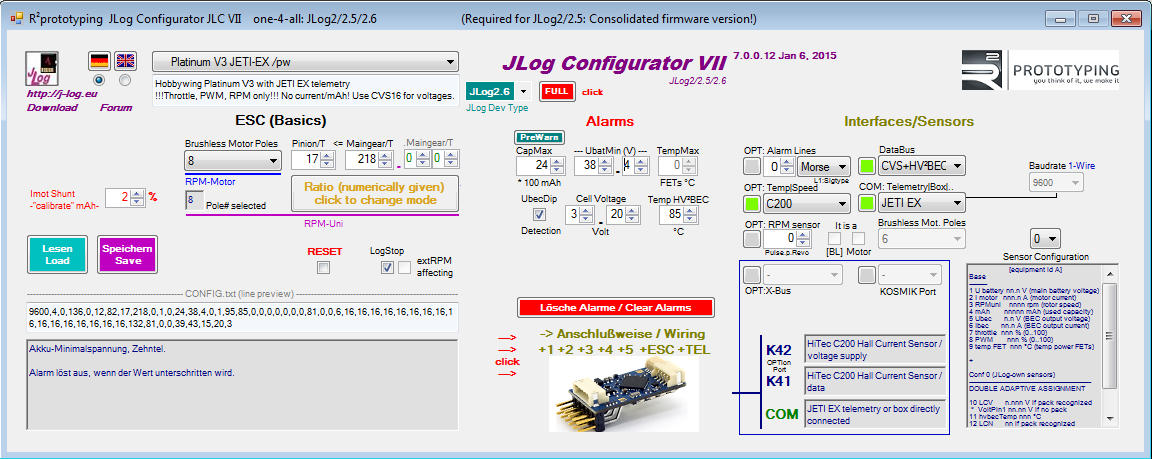Toggle the green COM Telemetry indicator

pyautogui.click(x=868, y=202)
